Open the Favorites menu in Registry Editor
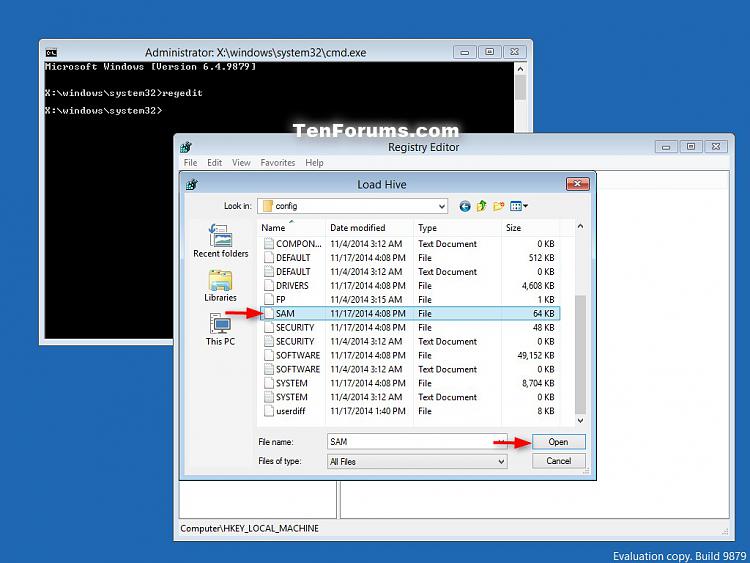 (x=277, y=163)
